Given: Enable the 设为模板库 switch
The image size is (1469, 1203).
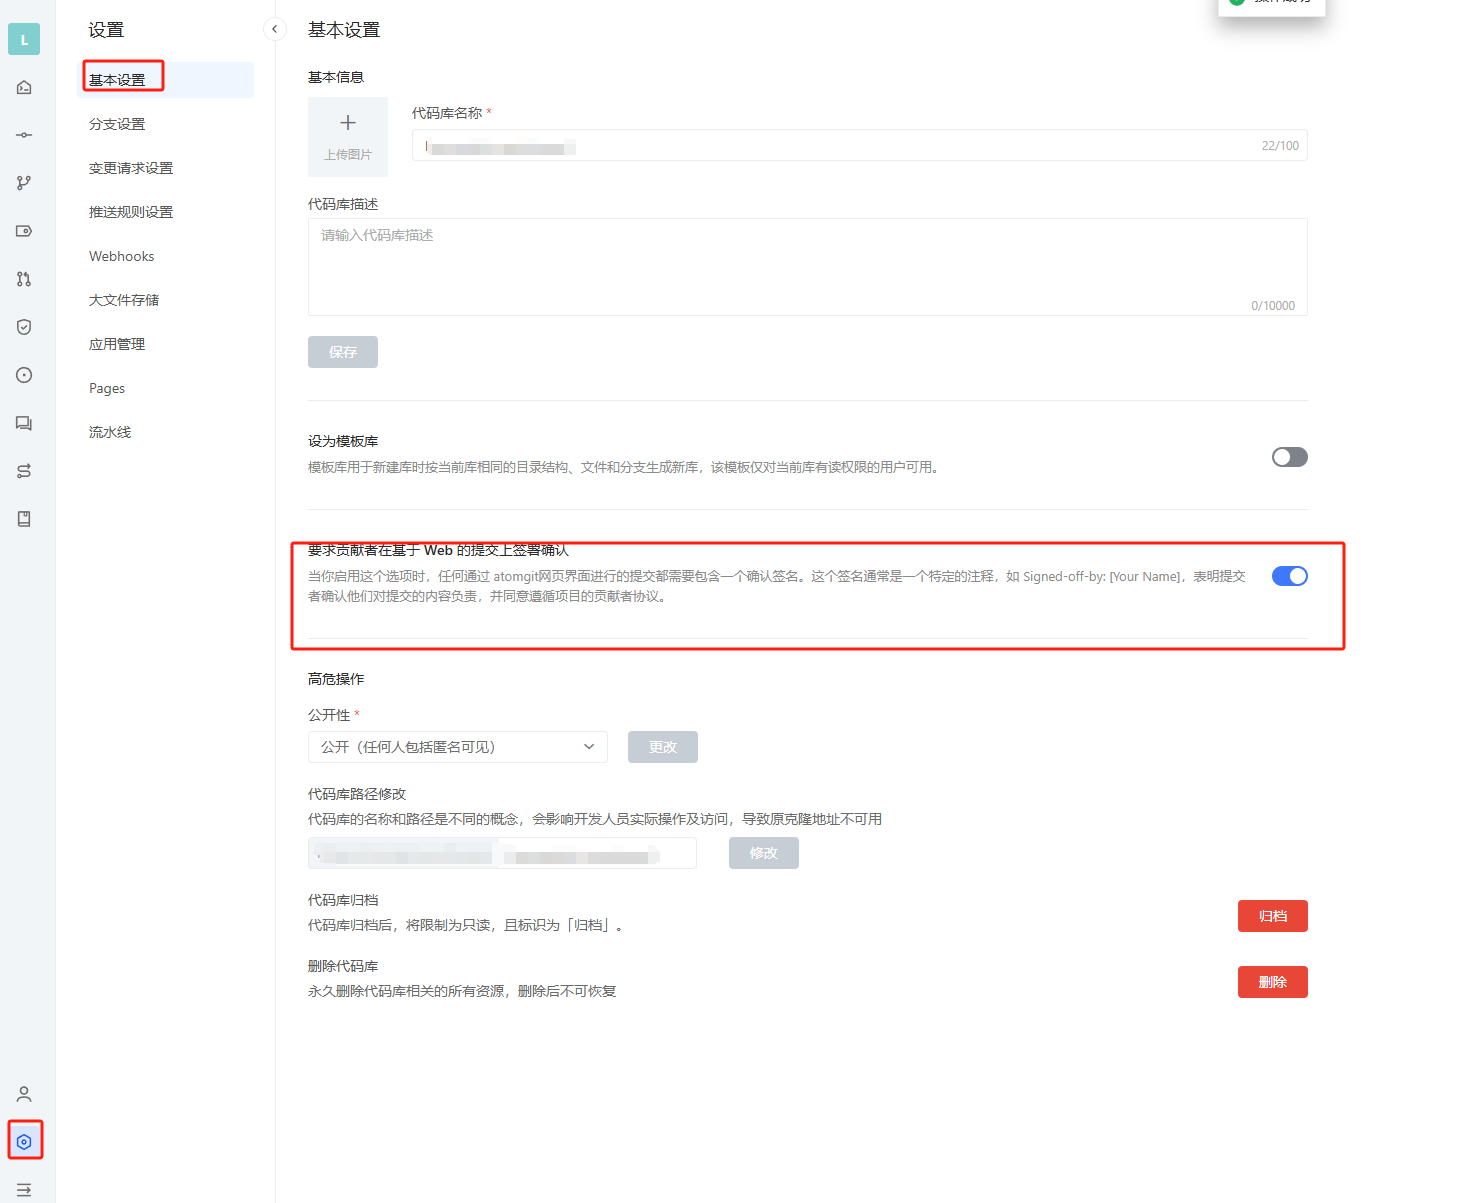Looking at the screenshot, I should coord(1289,457).
